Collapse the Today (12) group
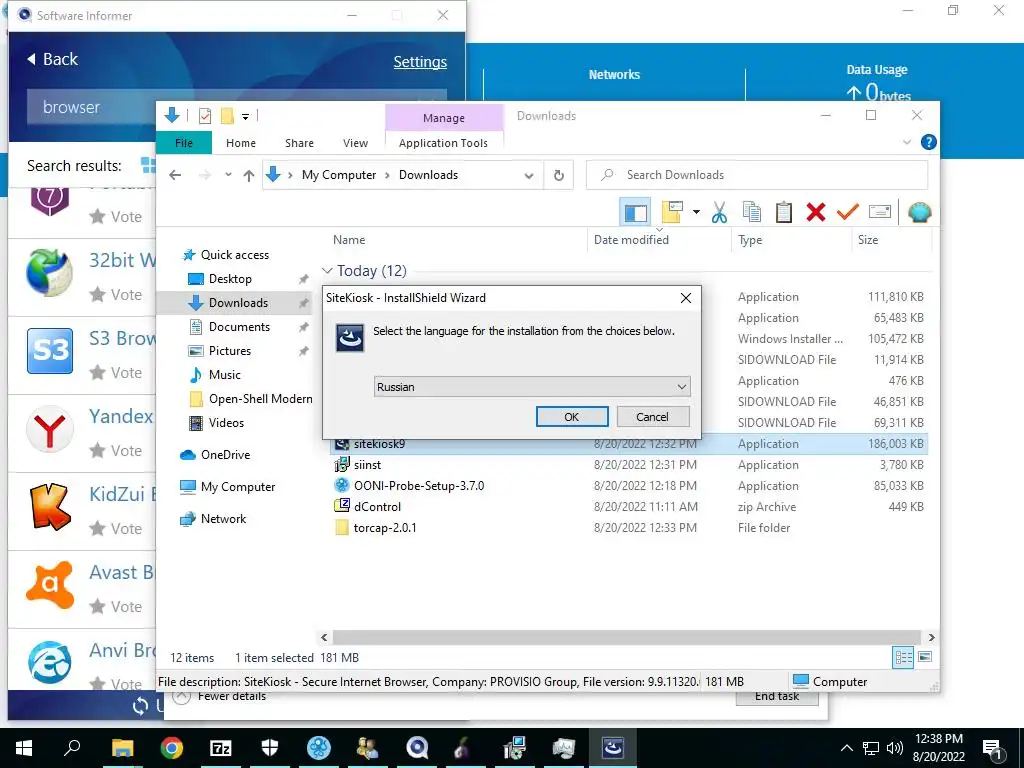Viewport: 1024px width, 768px height. point(327,271)
